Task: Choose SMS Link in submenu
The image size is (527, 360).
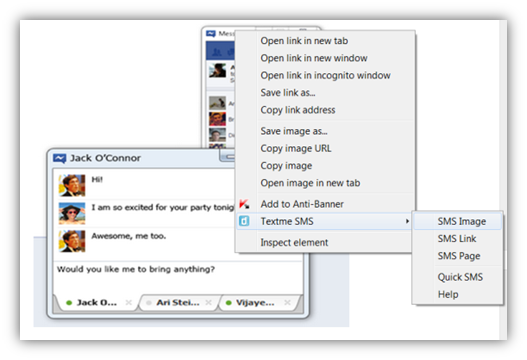Action: 458,239
